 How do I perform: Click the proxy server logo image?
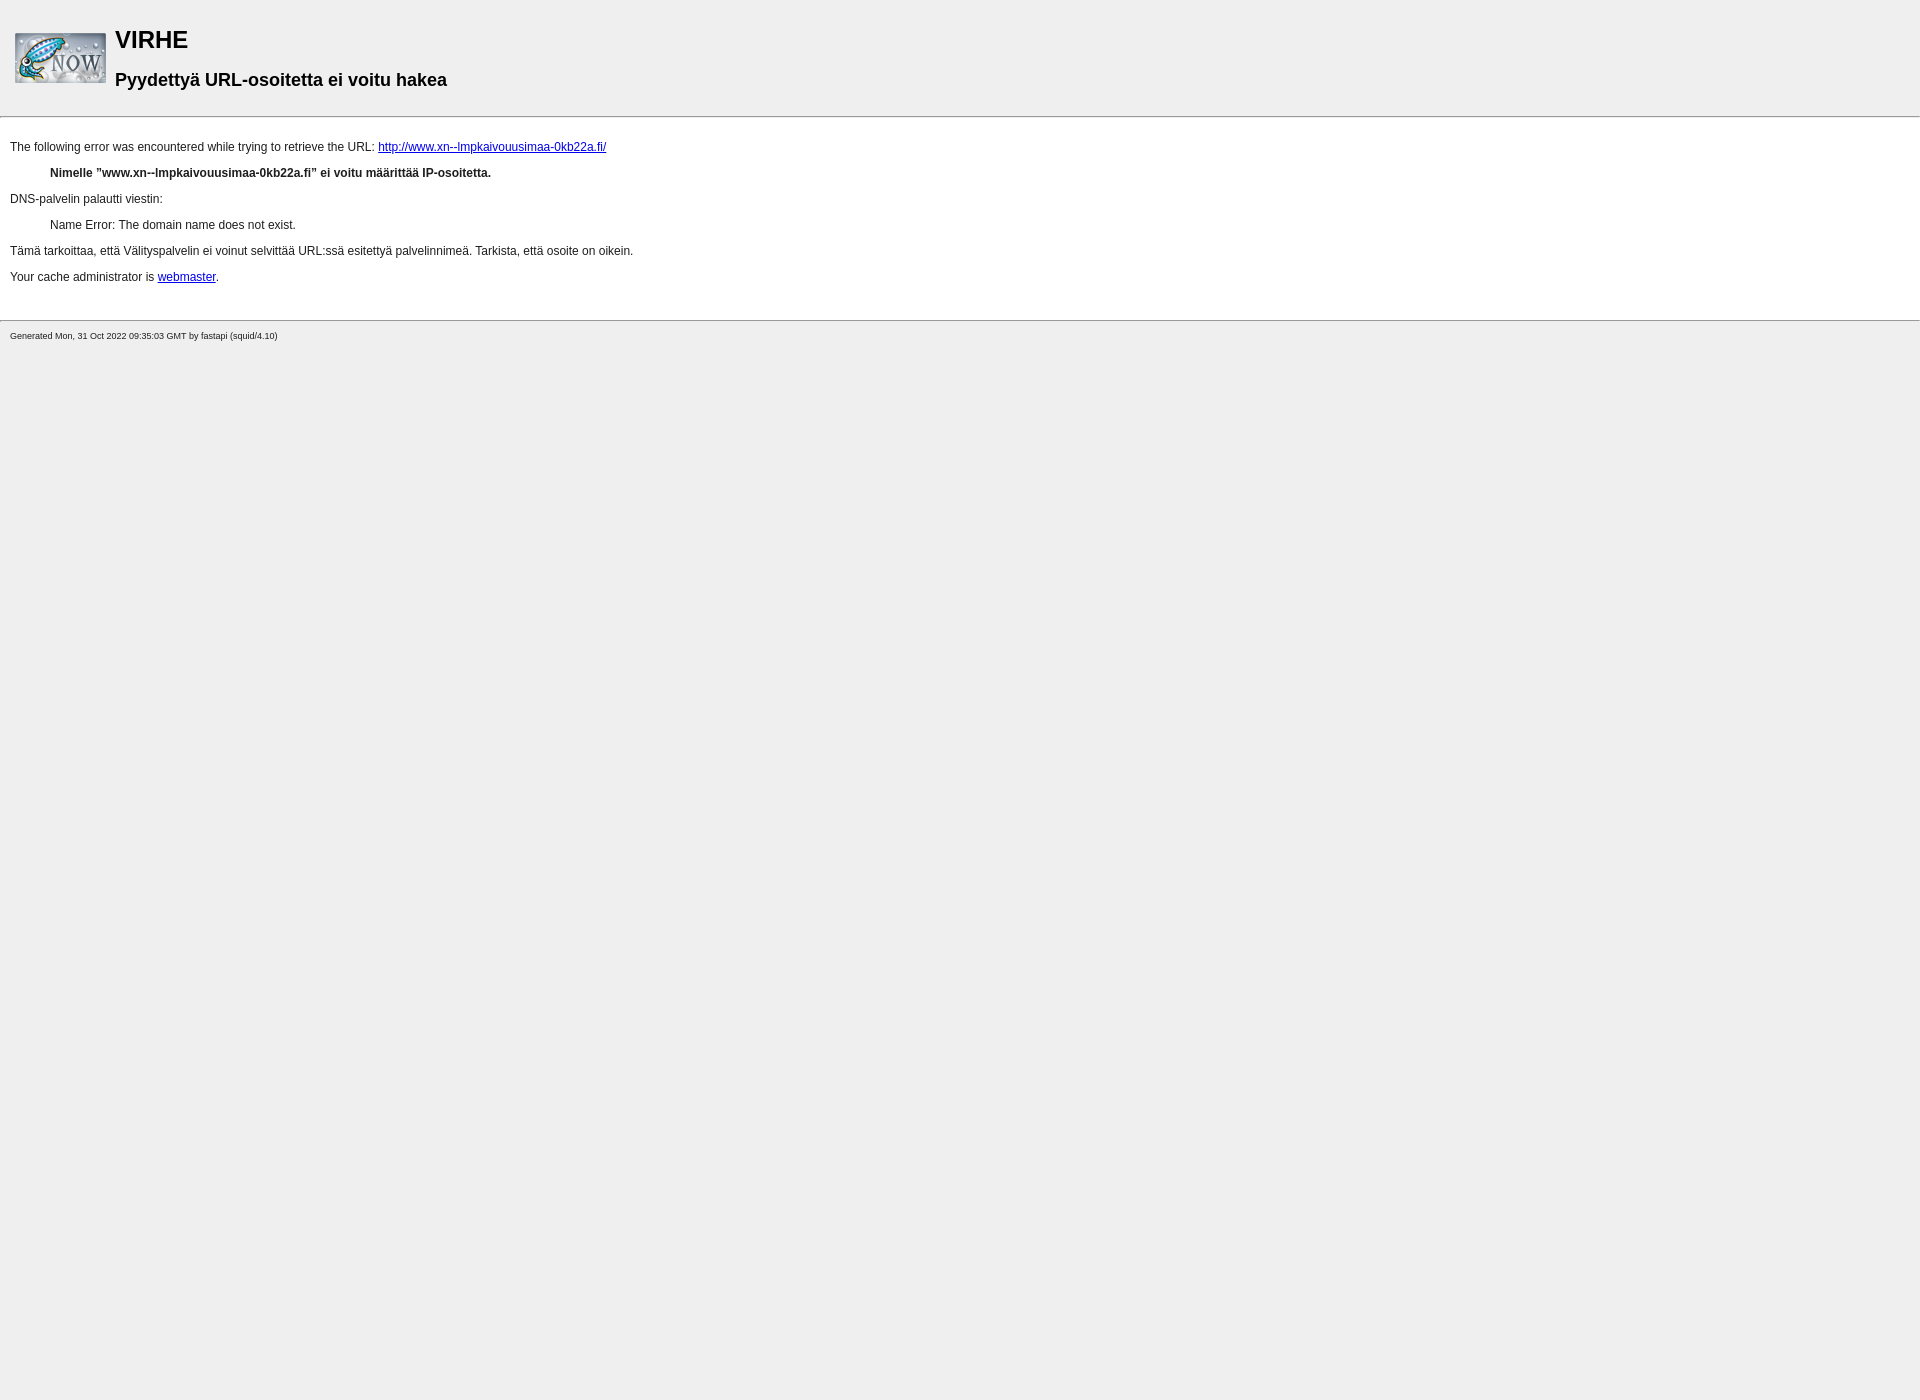point(60,57)
